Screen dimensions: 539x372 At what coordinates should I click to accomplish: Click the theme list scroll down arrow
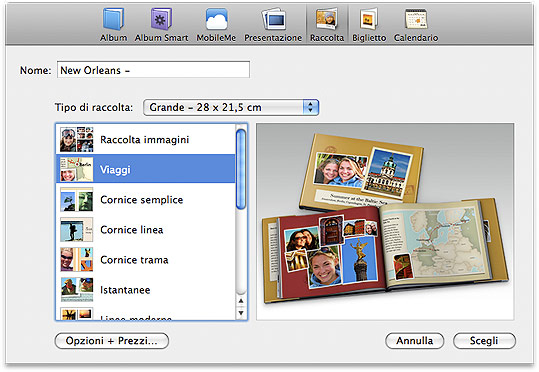(x=241, y=313)
